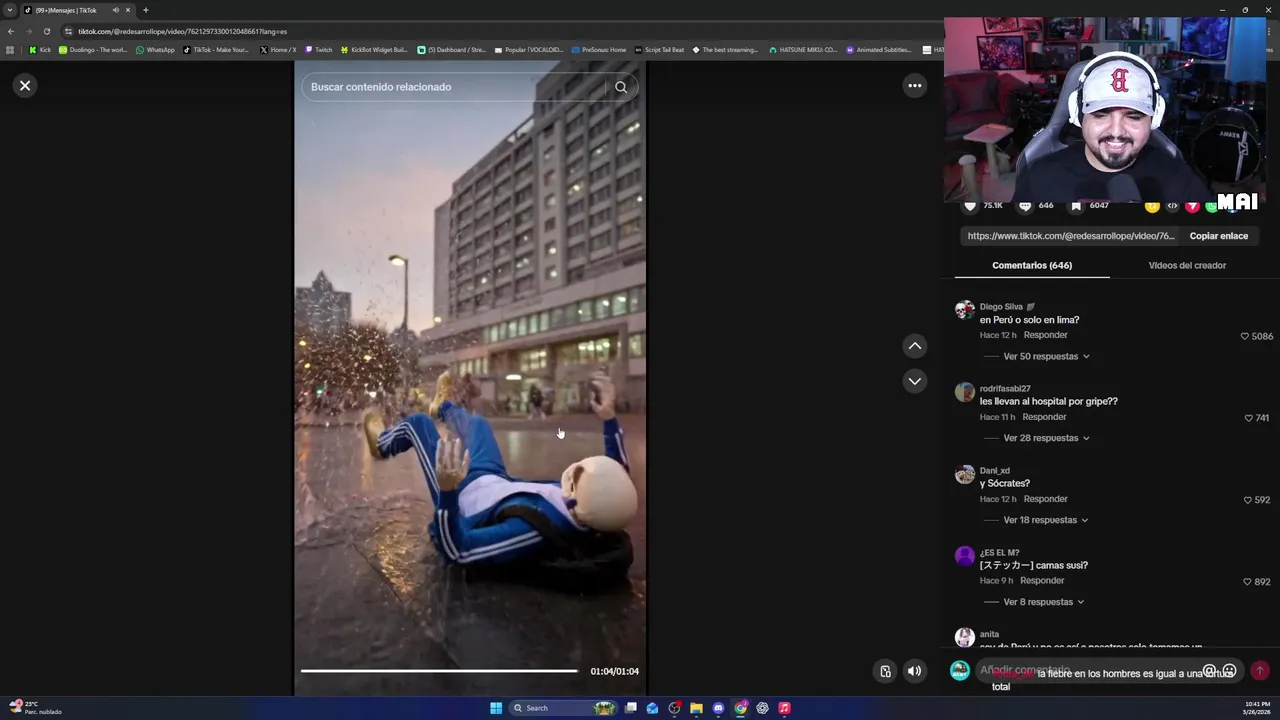Close the TikTok video viewer with X
The height and width of the screenshot is (720, 1280).
tap(25, 86)
